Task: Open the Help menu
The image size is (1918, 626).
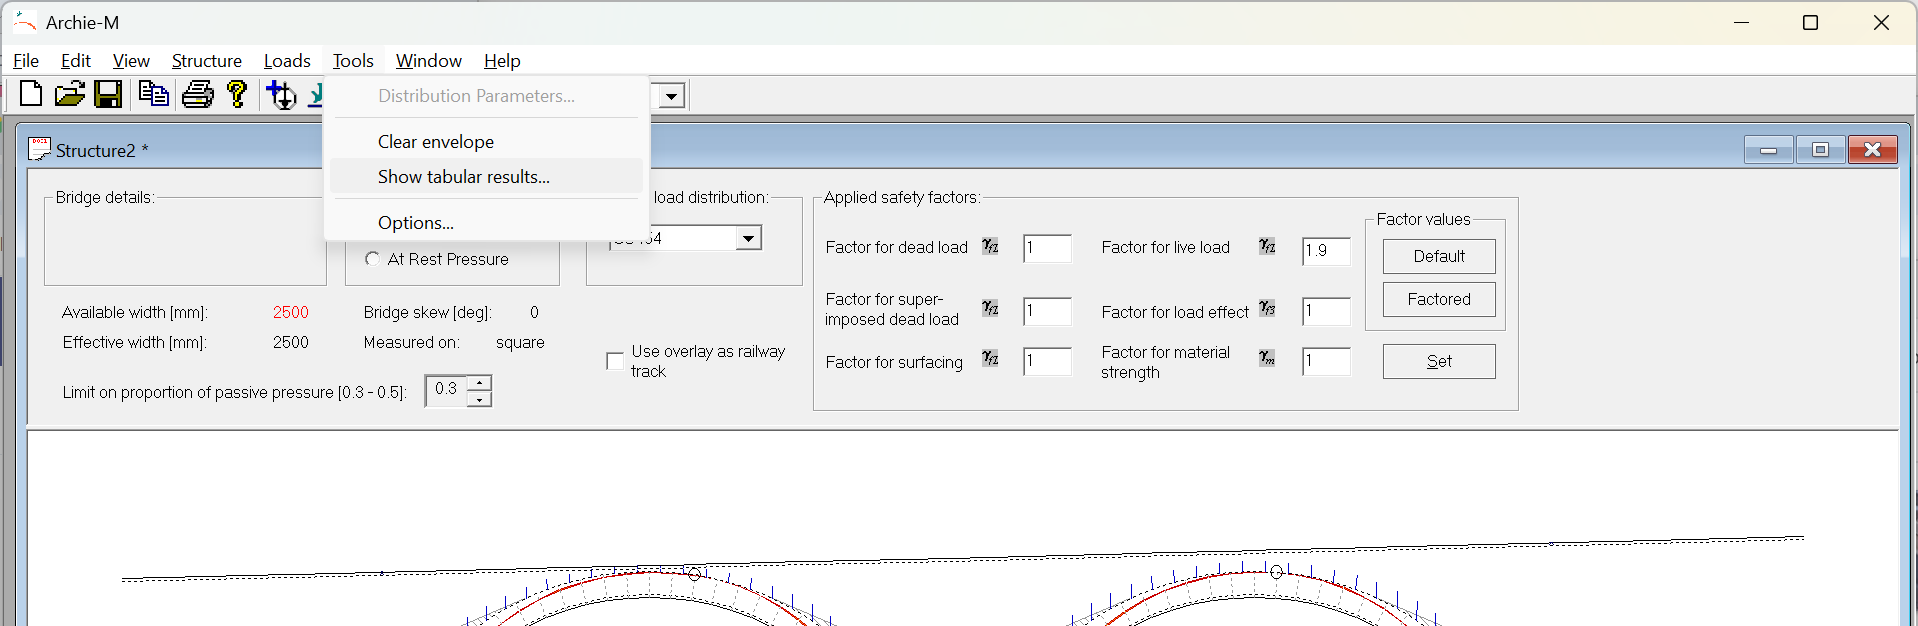Action: 502,61
